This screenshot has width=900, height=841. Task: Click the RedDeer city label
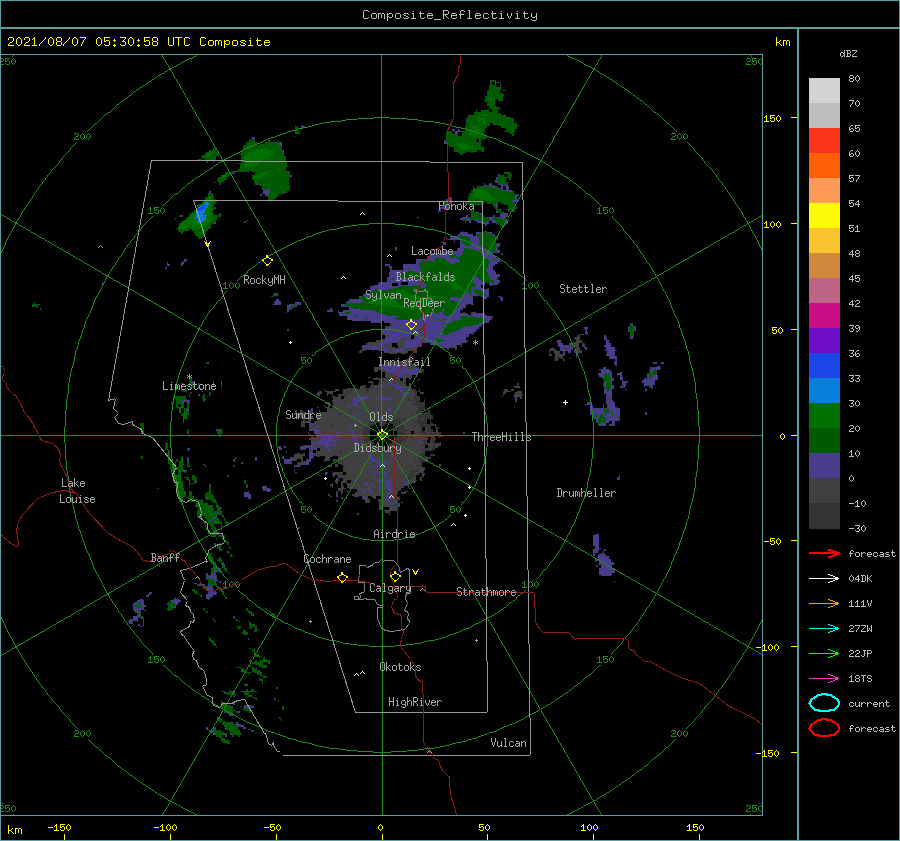(424, 303)
